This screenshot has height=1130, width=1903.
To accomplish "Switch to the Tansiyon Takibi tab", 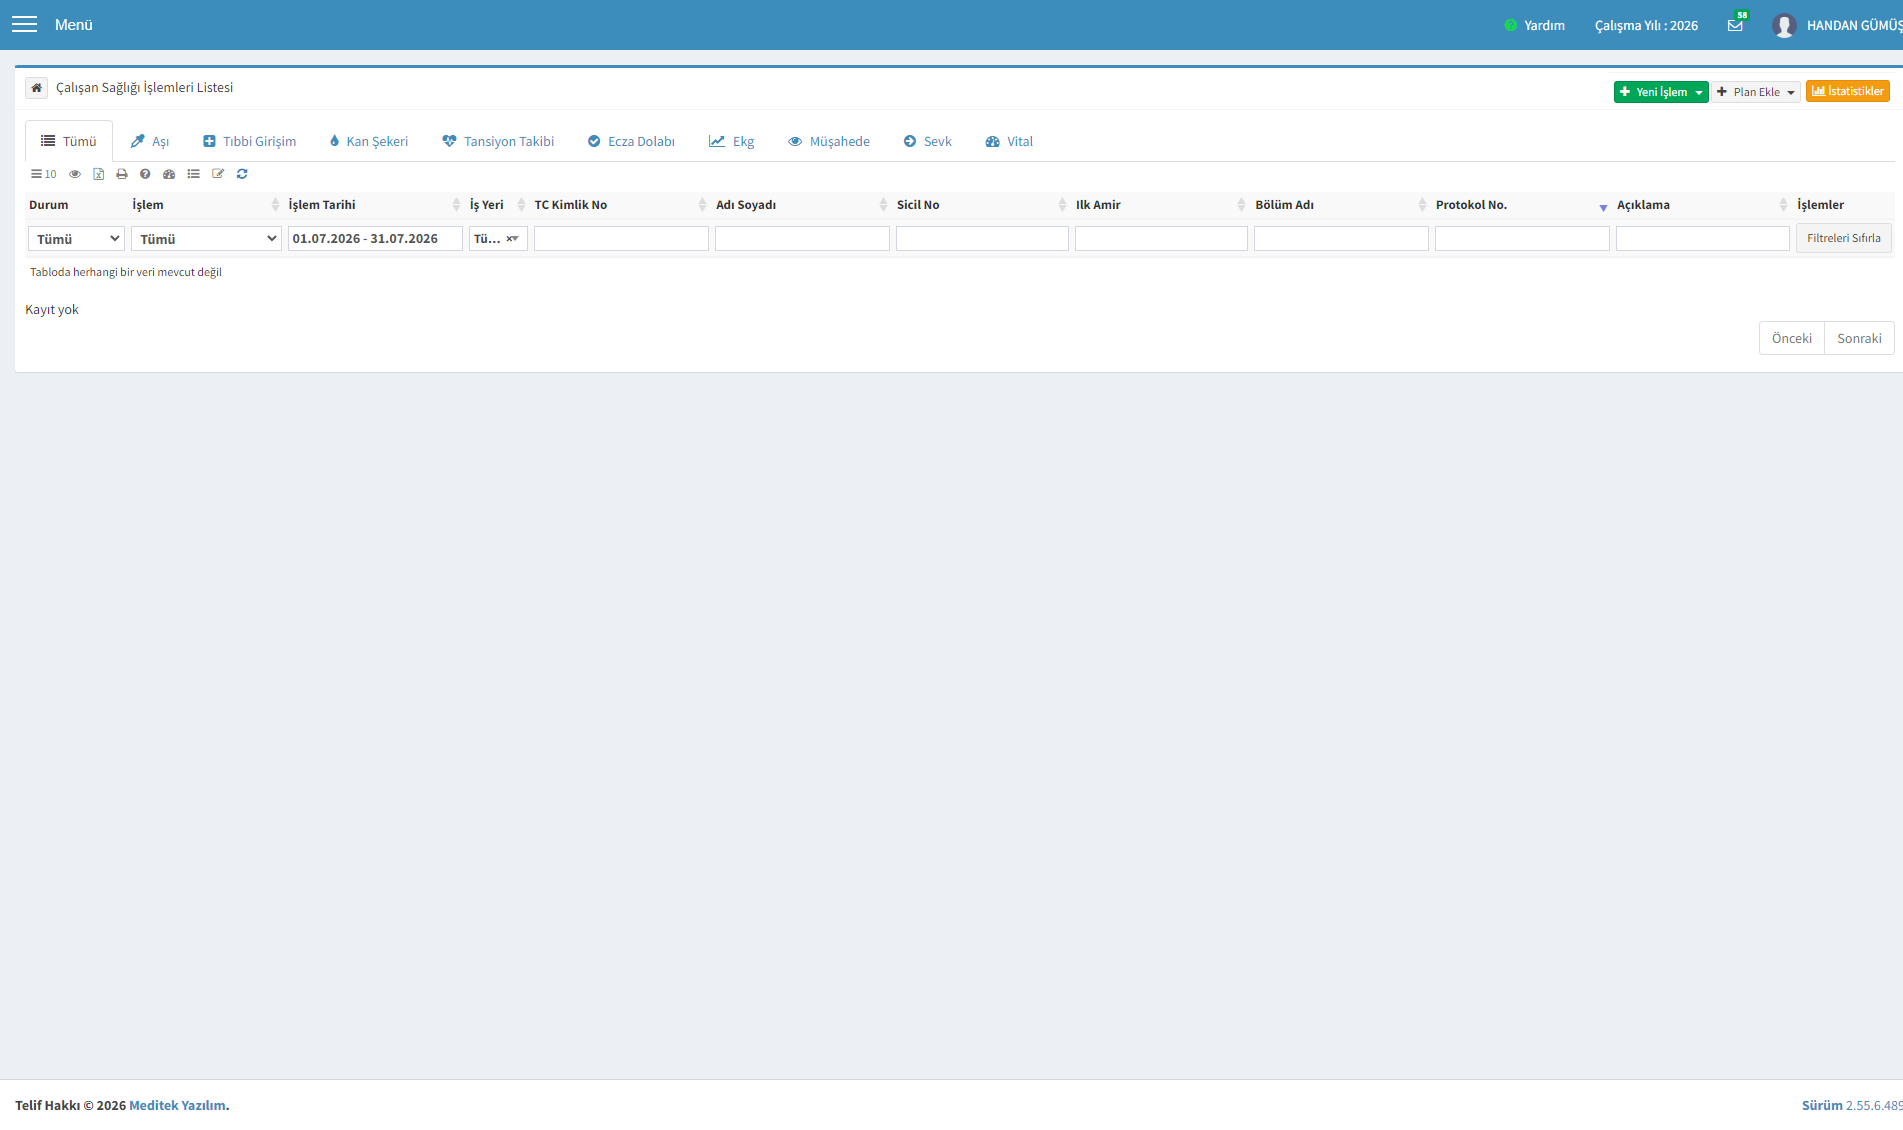I will [498, 141].
